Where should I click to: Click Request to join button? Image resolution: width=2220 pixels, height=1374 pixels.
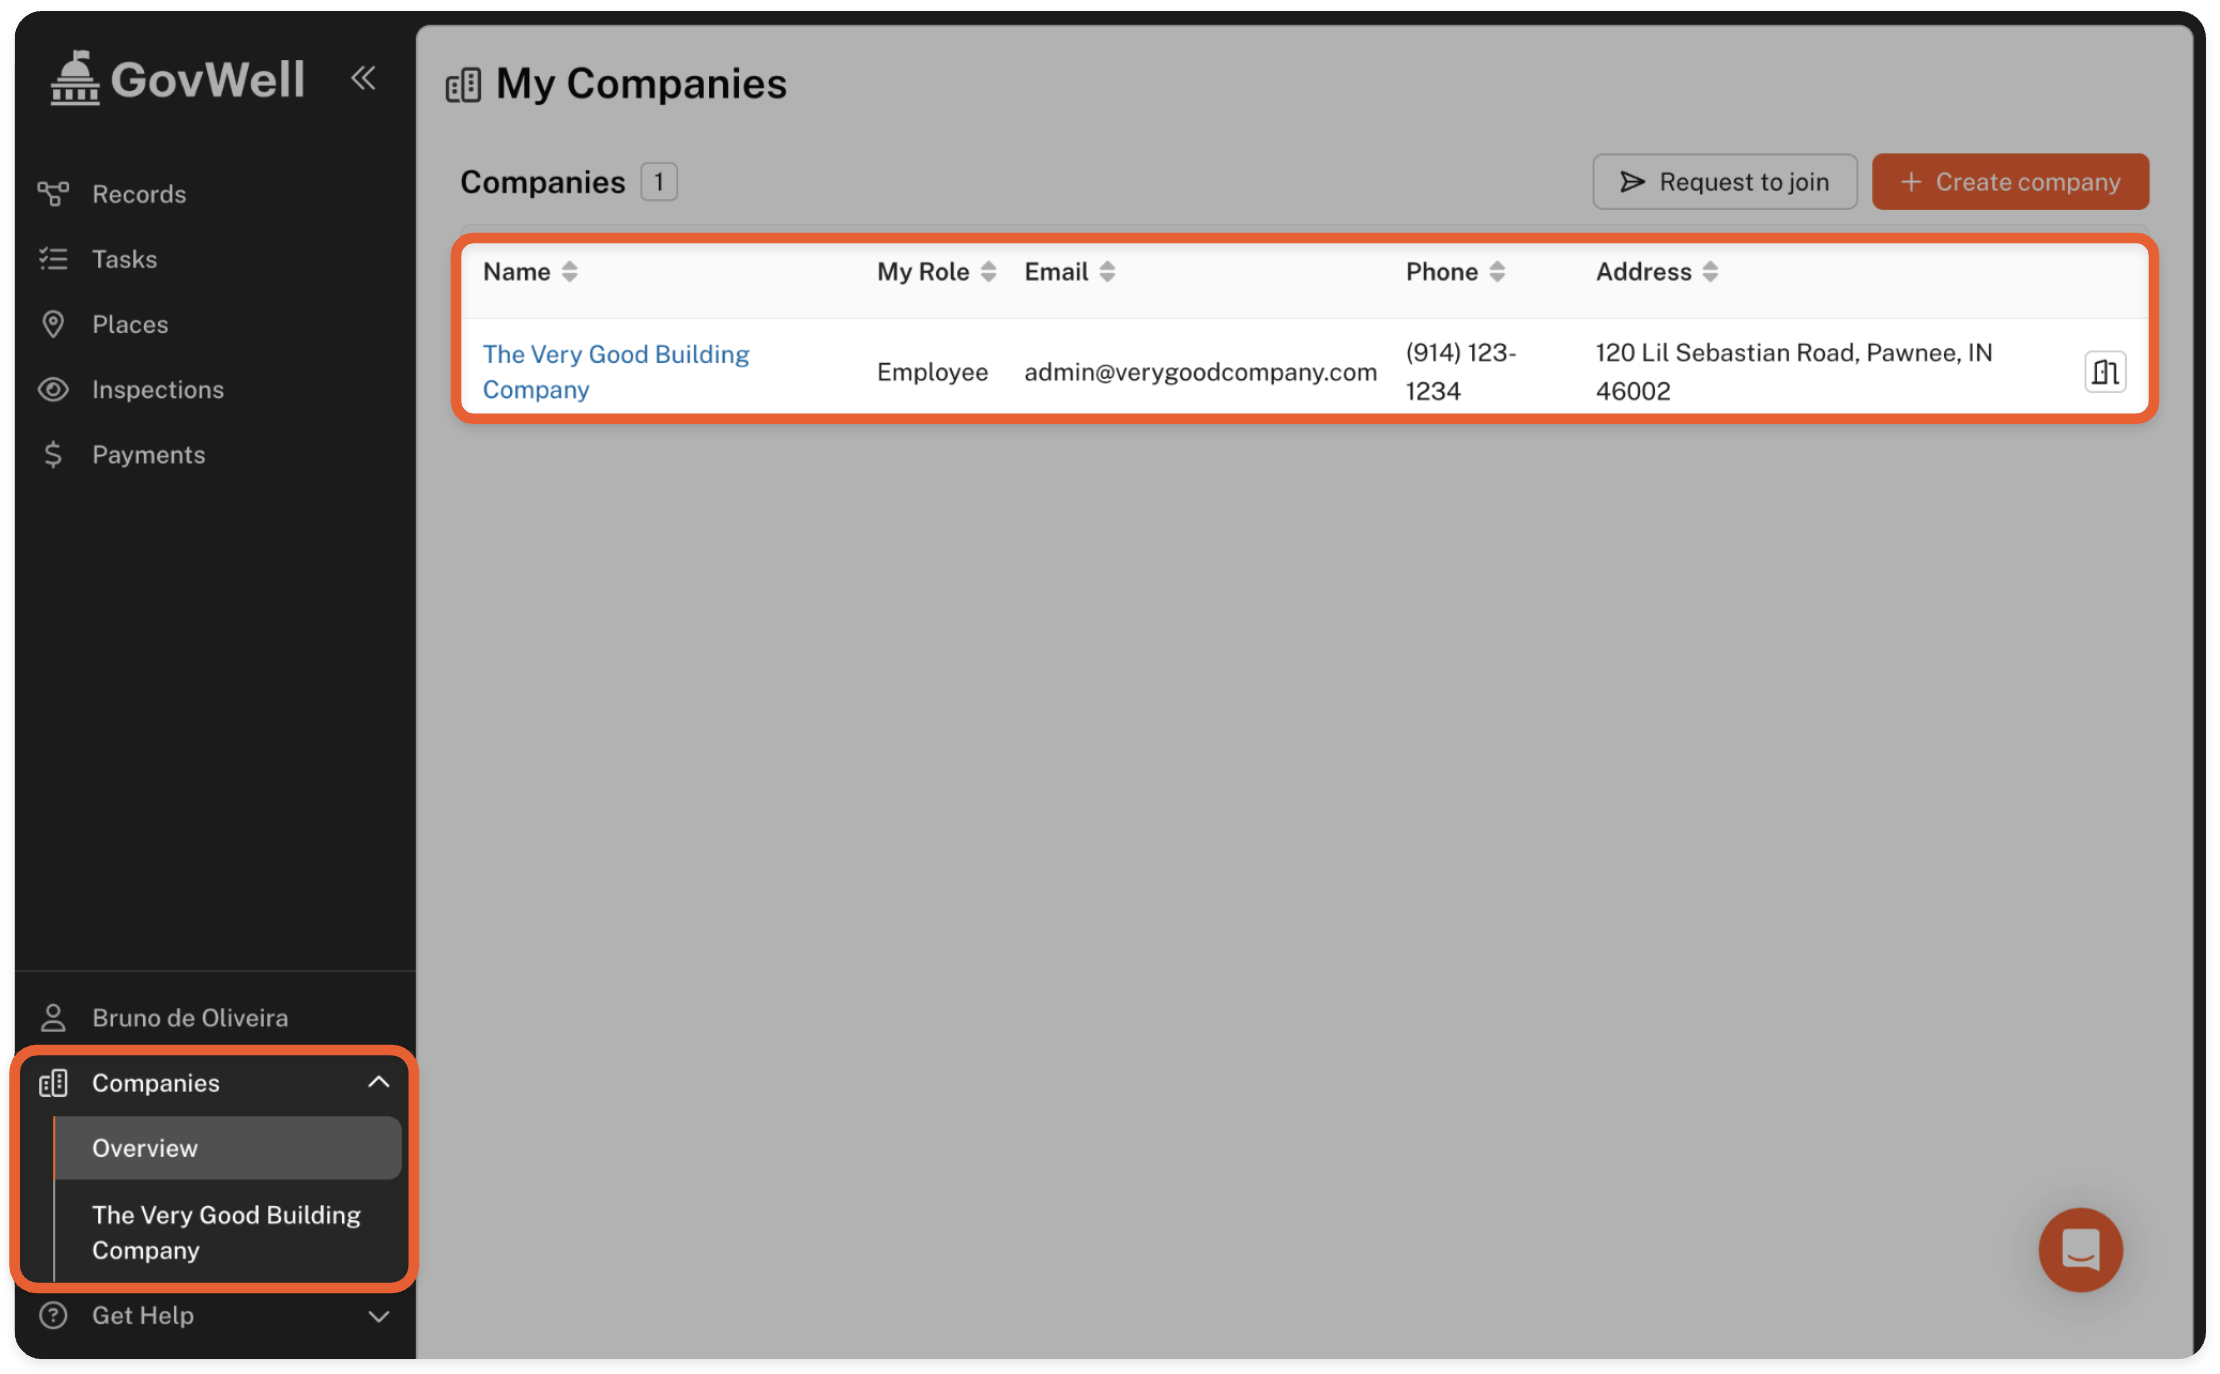[x=1724, y=182]
